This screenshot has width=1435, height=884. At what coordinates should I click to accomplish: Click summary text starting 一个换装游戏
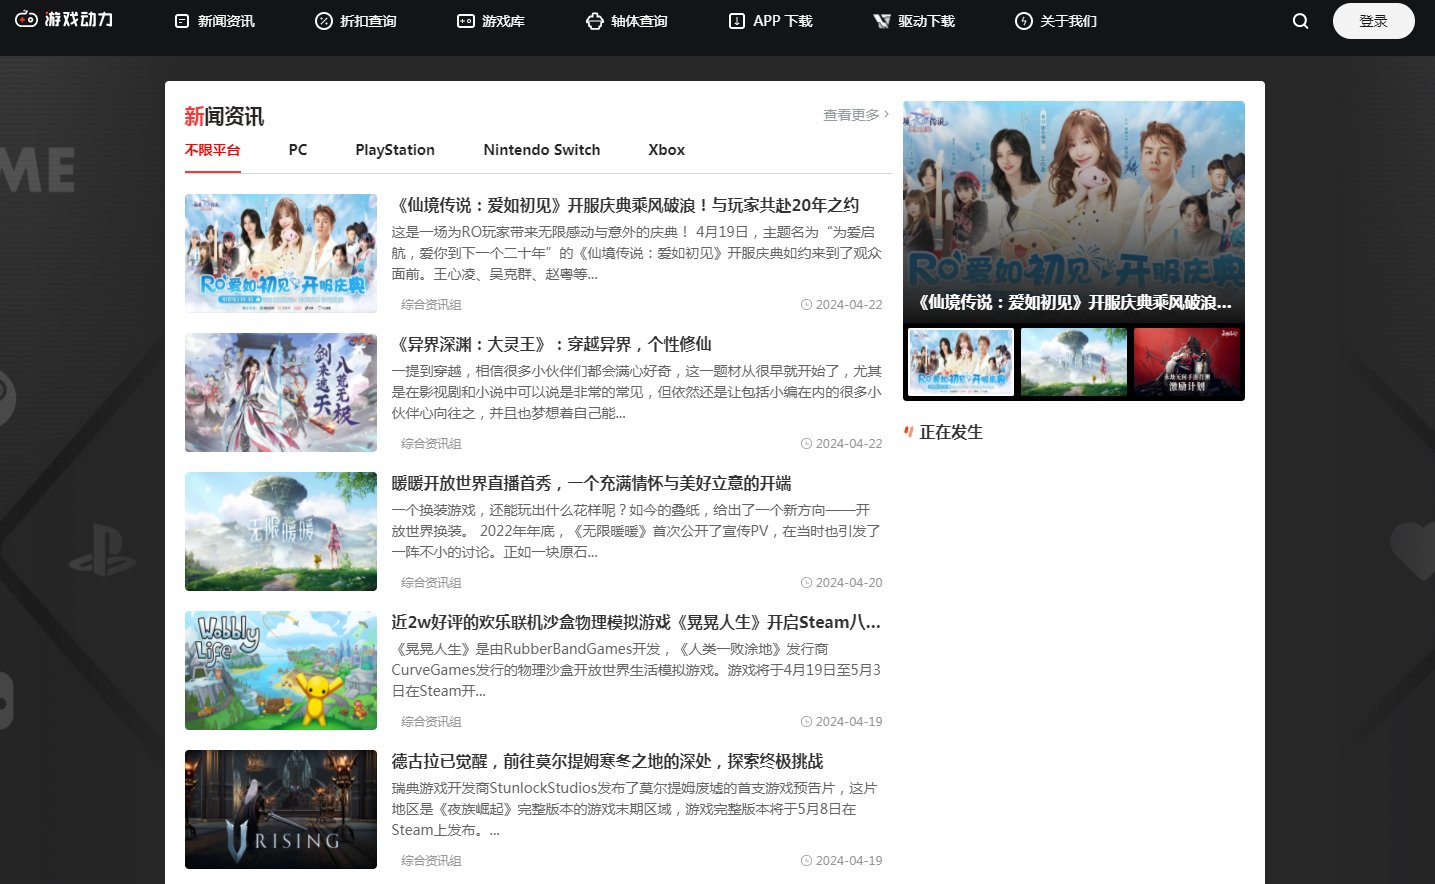pos(636,531)
